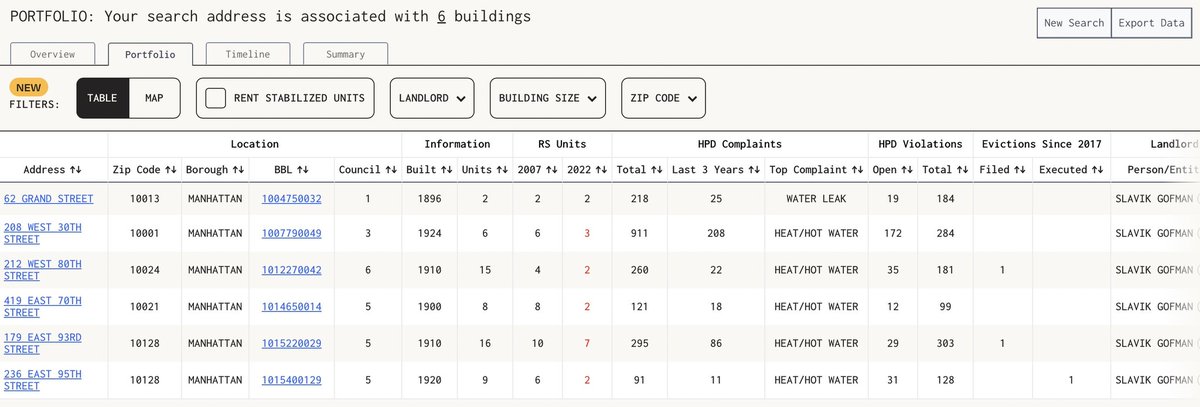Click the Export Data button
Screen dimensions: 1200x407
[1151, 23]
